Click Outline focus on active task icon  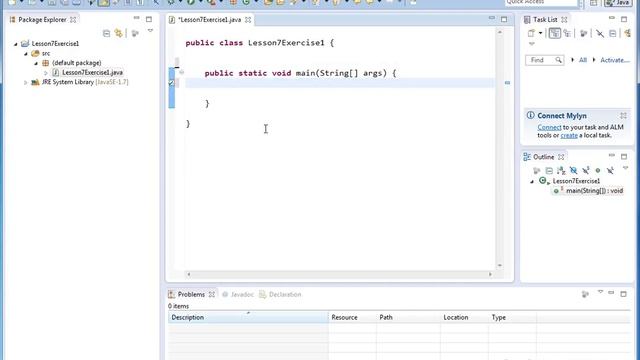(x=537, y=170)
